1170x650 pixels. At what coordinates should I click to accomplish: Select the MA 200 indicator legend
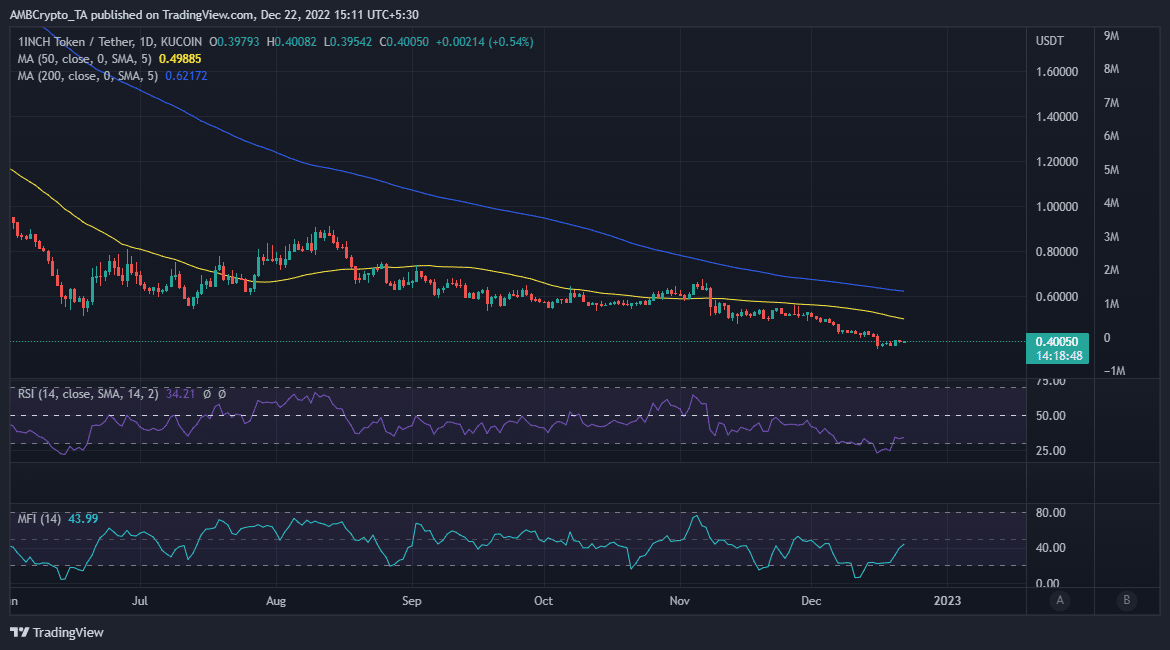[87, 75]
